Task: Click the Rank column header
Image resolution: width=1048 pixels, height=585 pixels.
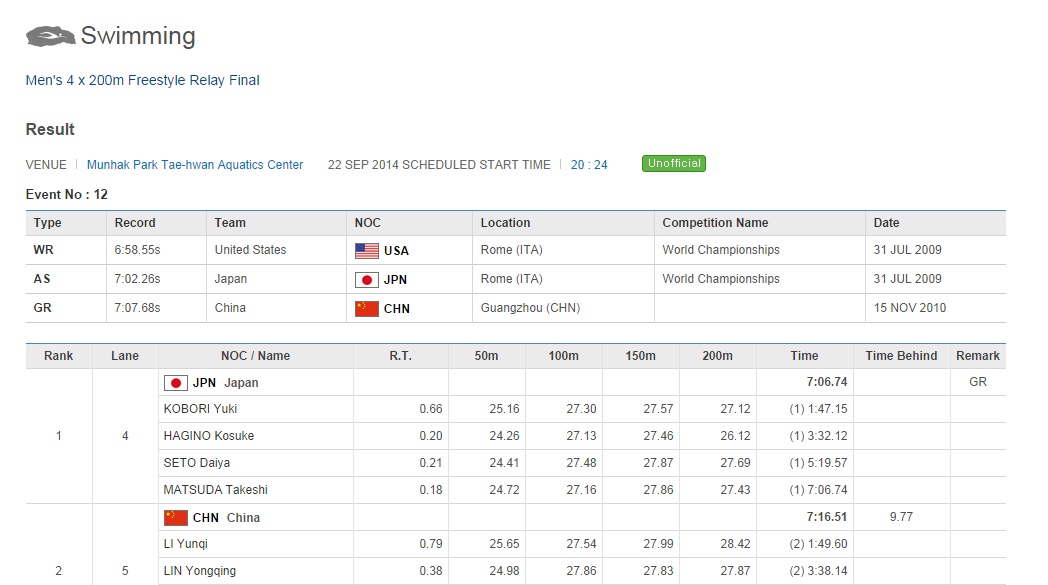Action: 59,356
